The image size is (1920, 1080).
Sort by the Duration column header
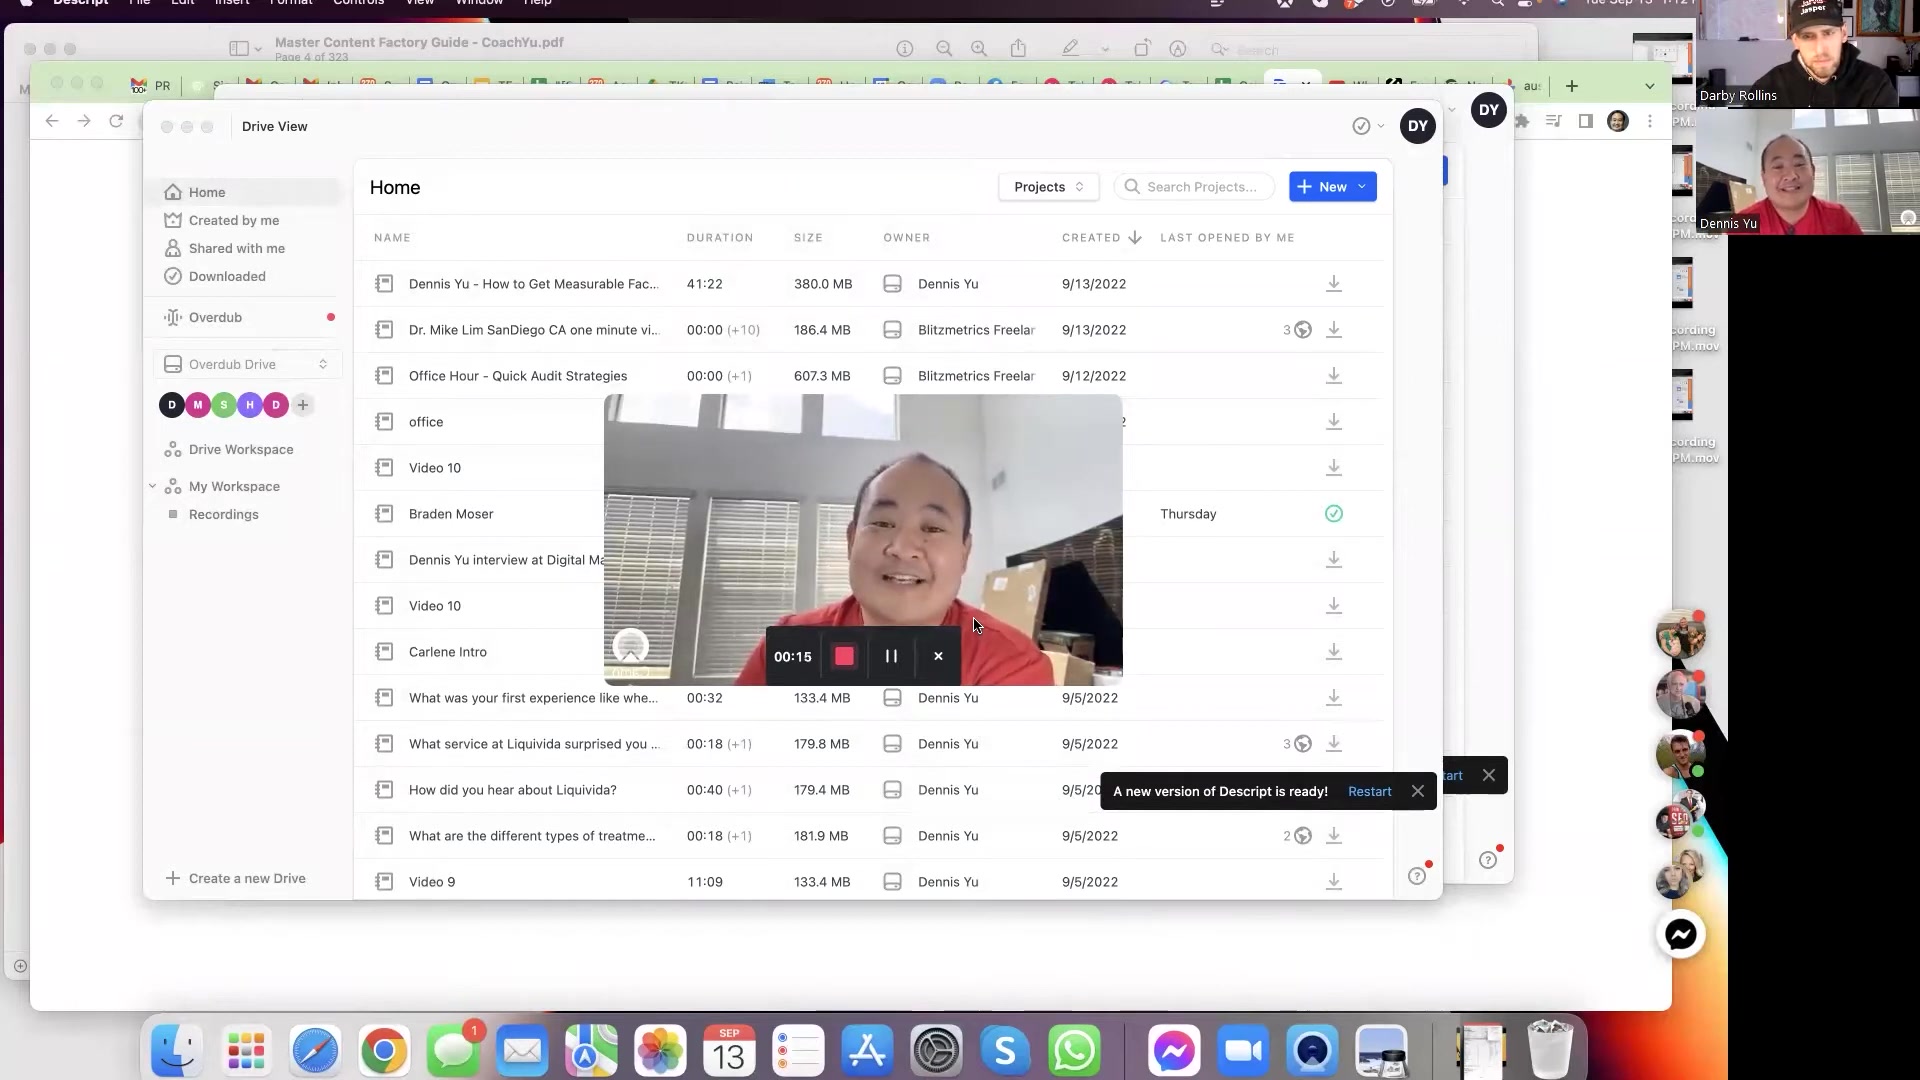pyautogui.click(x=720, y=238)
